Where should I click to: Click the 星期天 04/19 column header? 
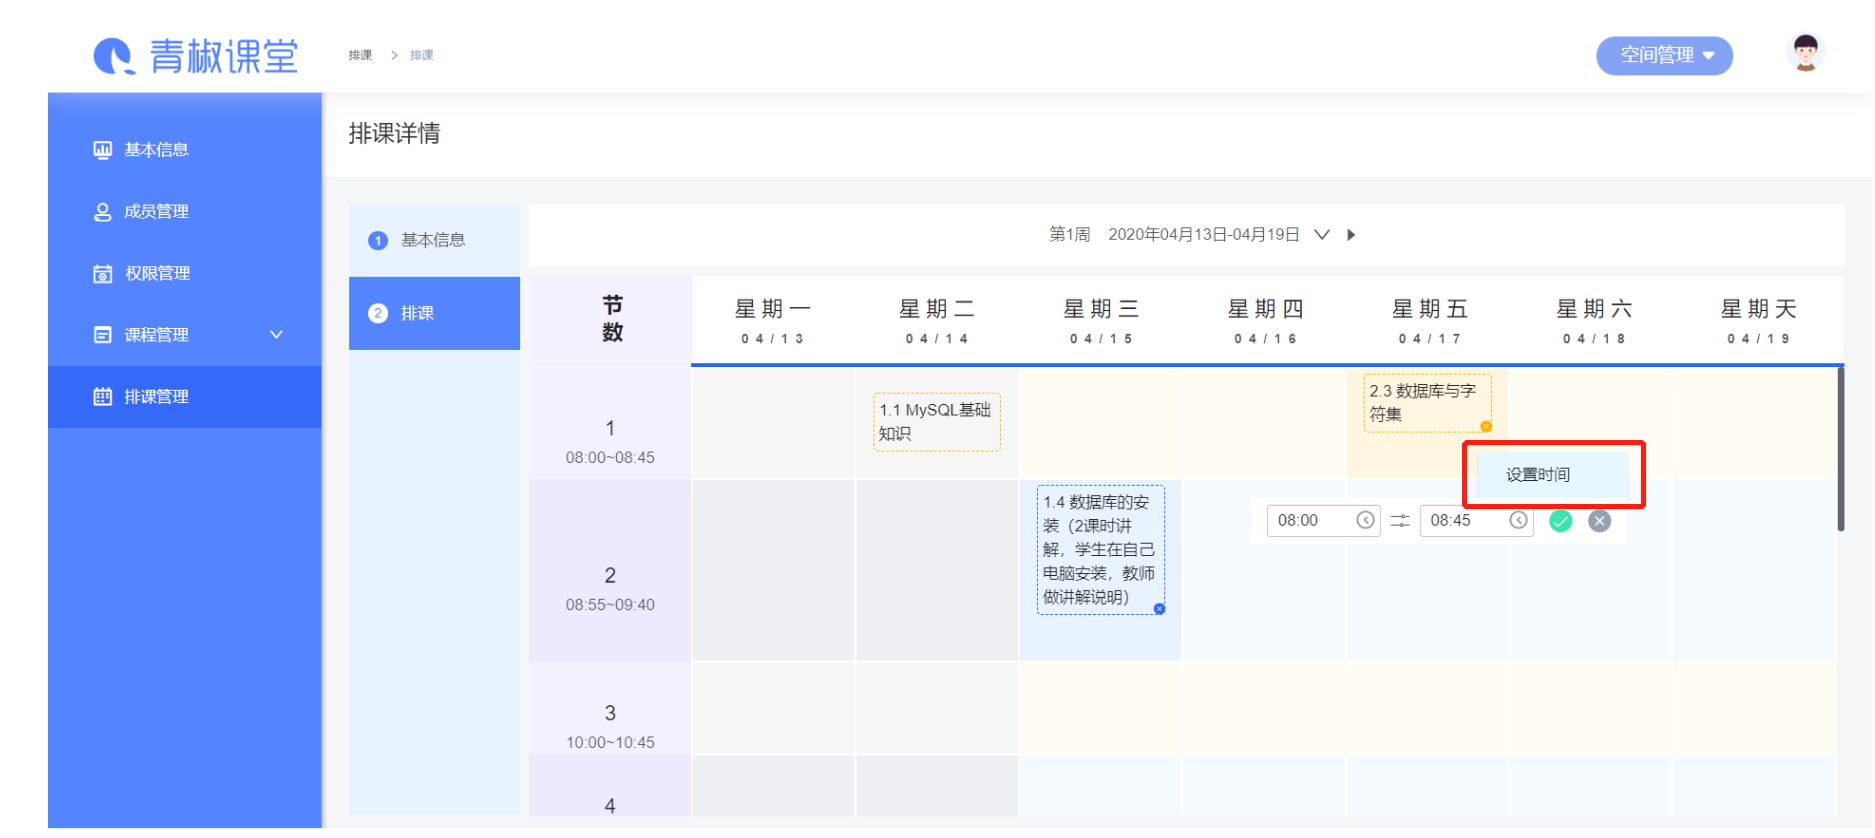click(x=1759, y=321)
